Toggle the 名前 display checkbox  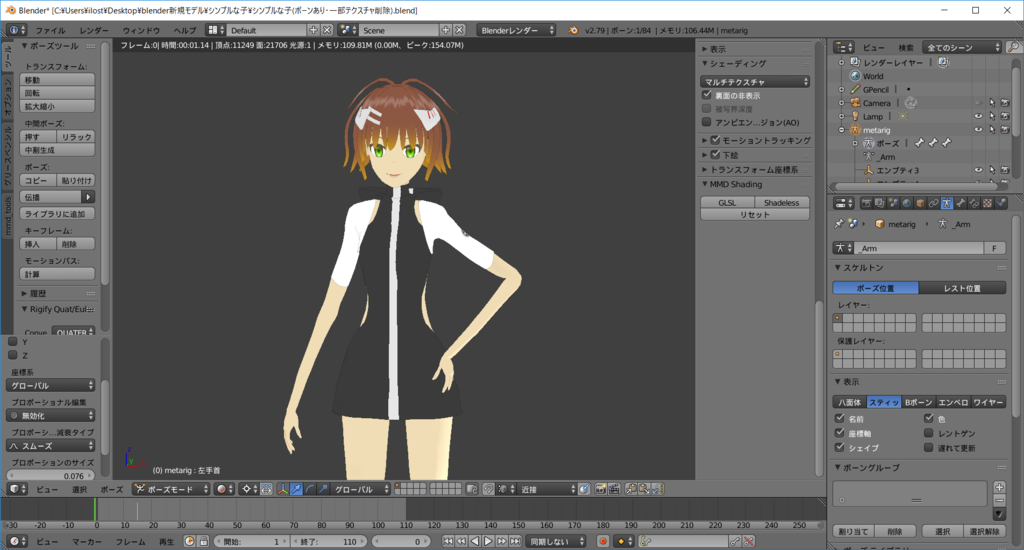tap(840, 418)
